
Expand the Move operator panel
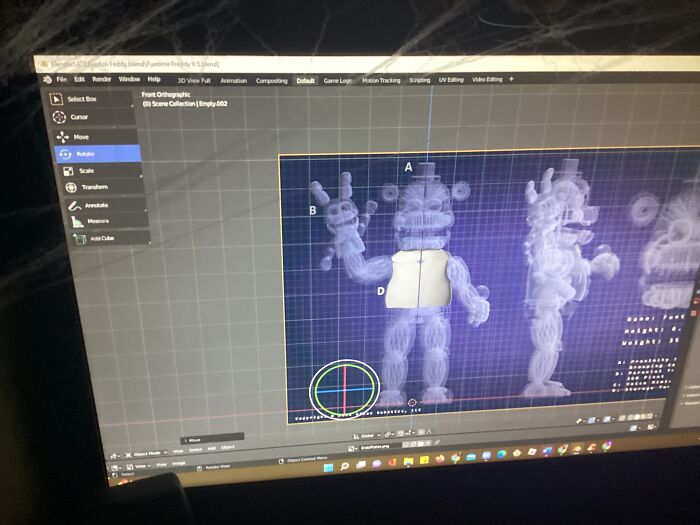(x=212, y=440)
